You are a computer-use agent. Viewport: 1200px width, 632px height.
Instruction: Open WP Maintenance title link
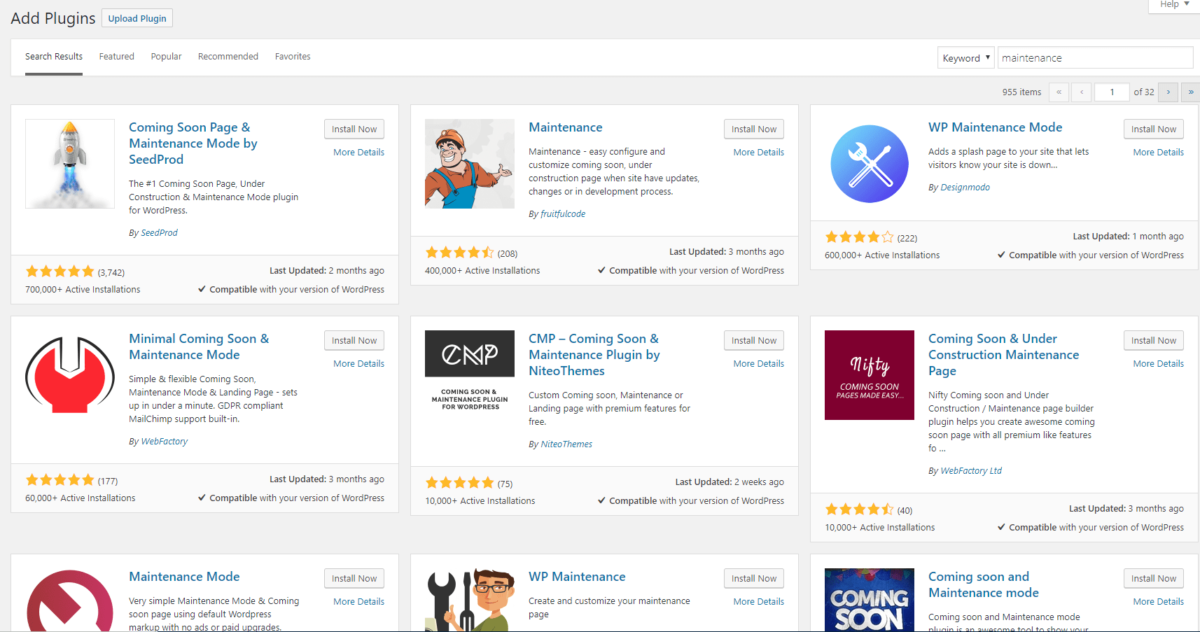pos(577,576)
